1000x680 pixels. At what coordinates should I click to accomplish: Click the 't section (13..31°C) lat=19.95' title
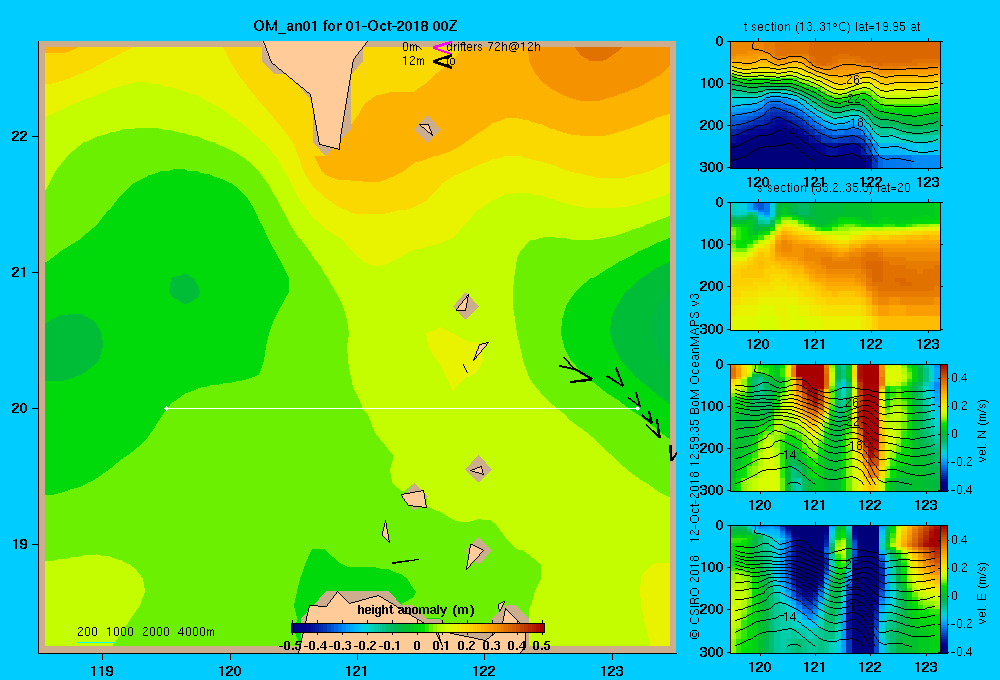coord(832,27)
